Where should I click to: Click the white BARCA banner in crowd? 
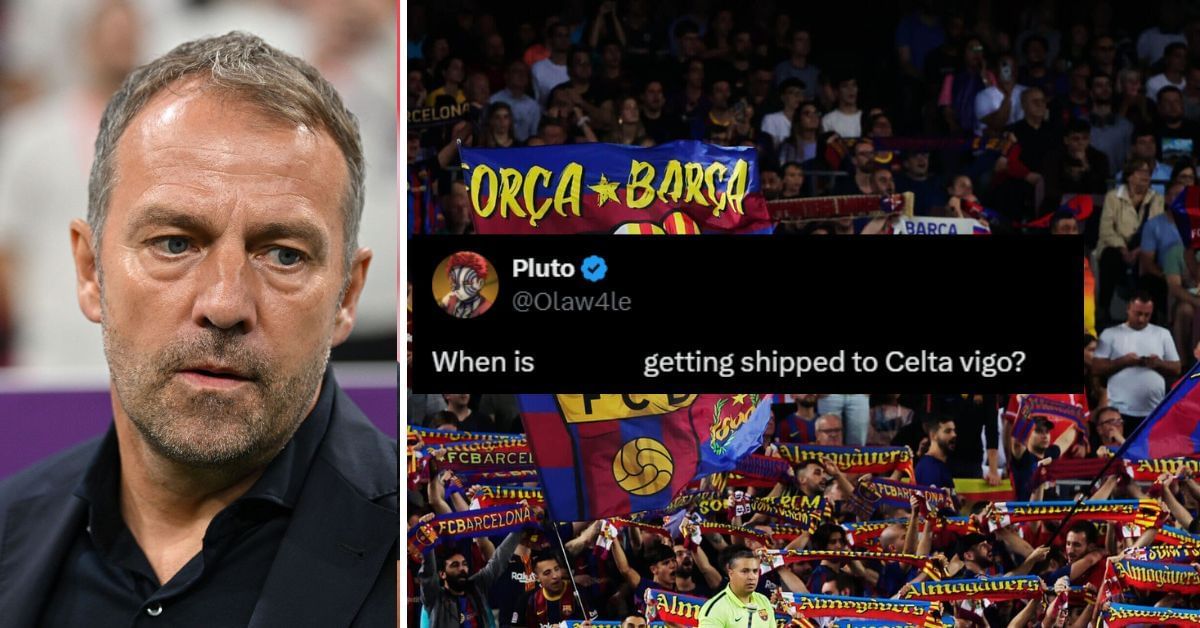pos(941,225)
